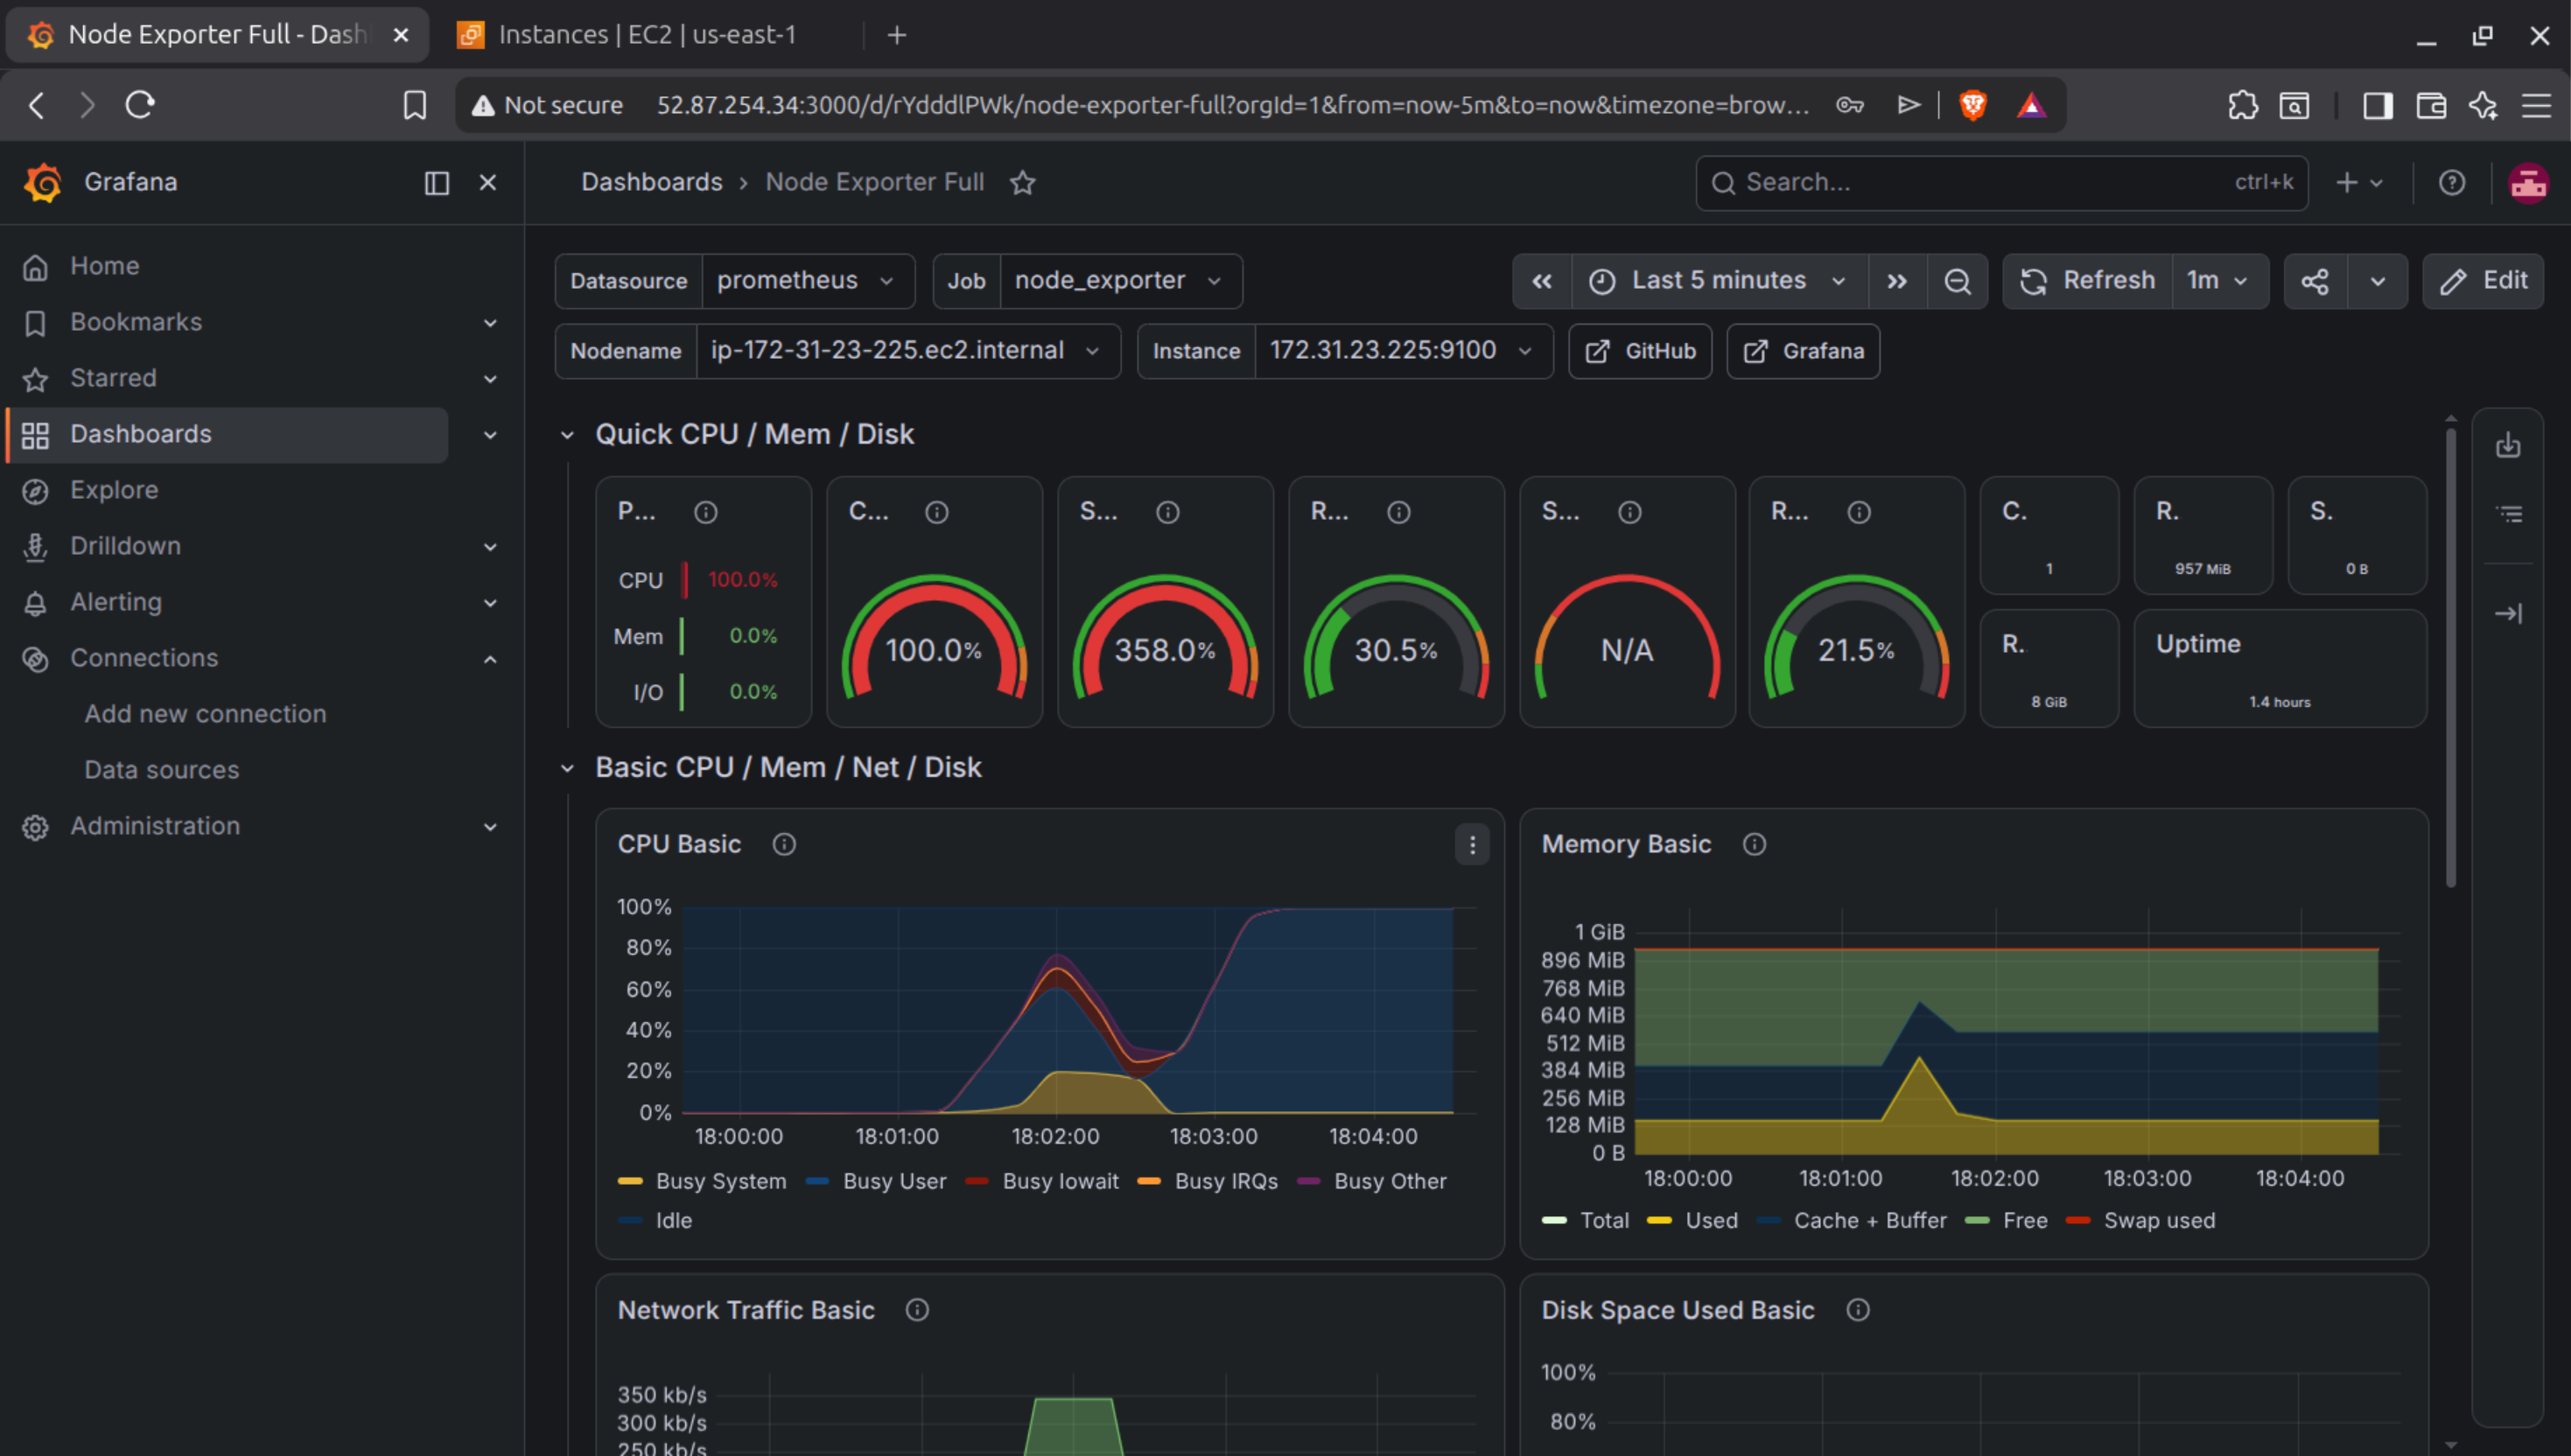Show Memory Basic panel info icon
Viewport: 2571px width, 1456px height.
[x=1754, y=845]
